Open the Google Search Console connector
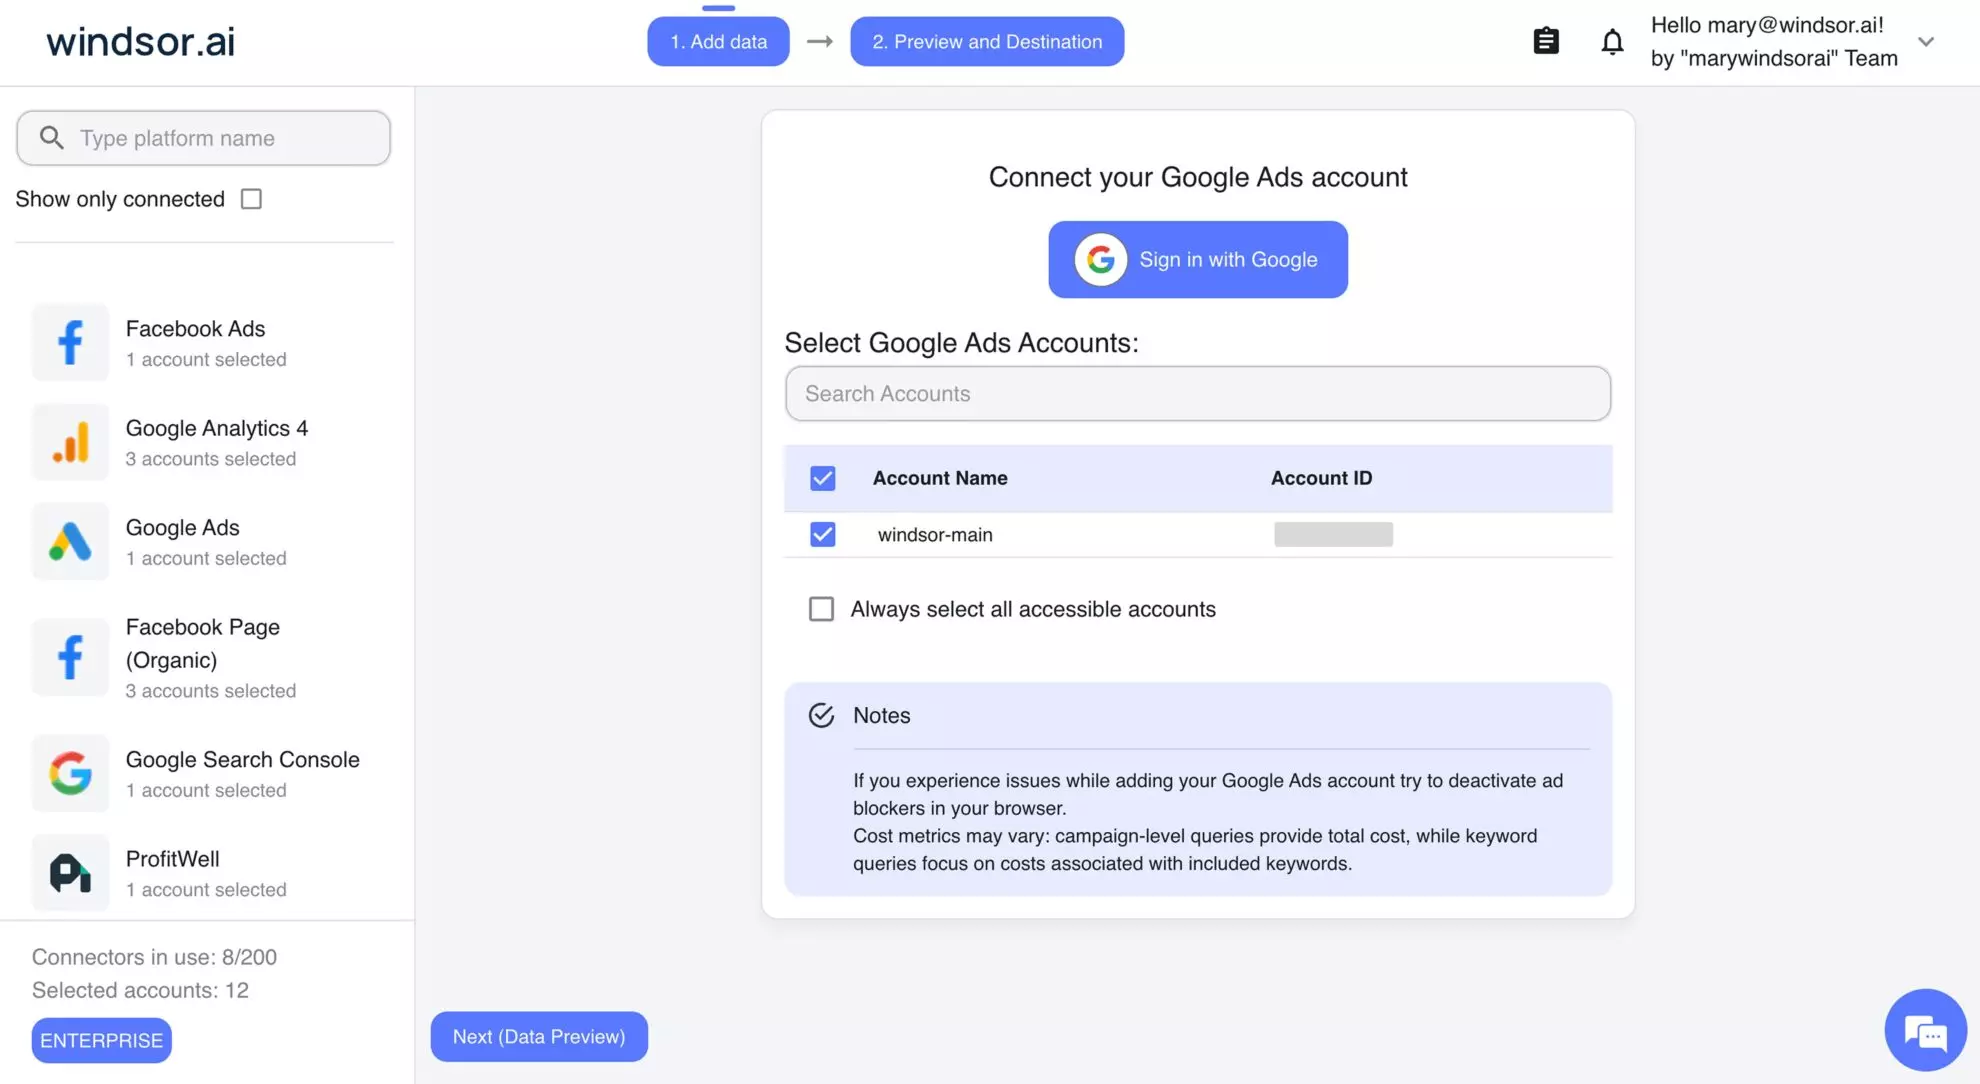 pyautogui.click(x=70, y=773)
